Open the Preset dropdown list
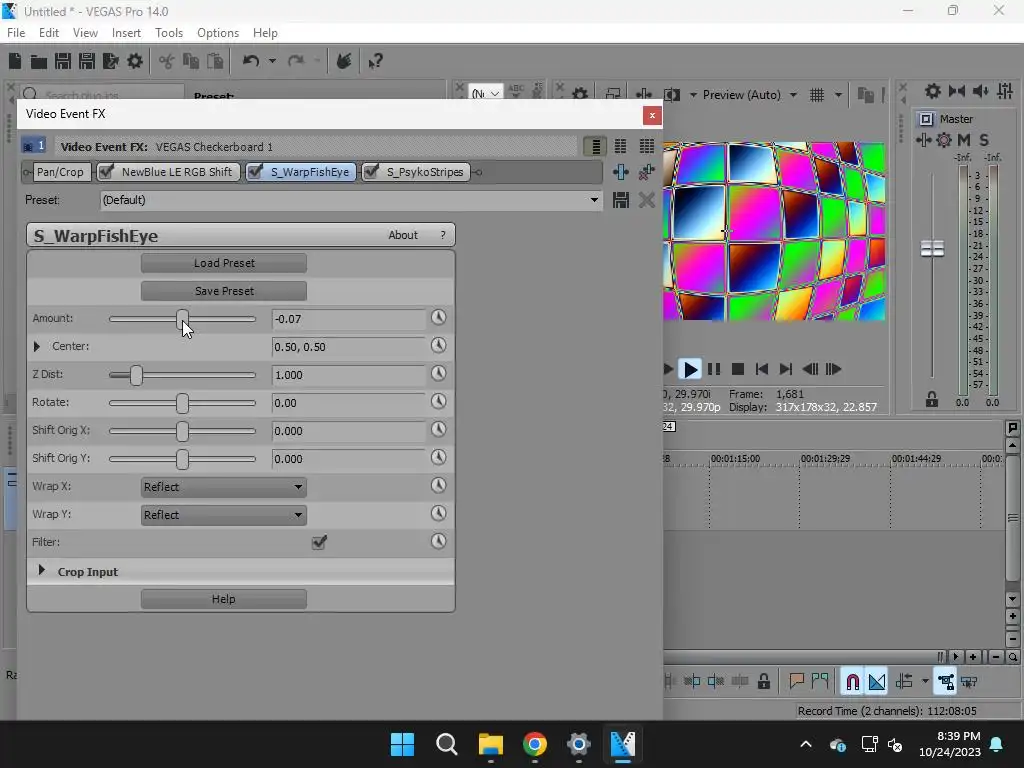This screenshot has width=1024, height=768. [594, 200]
